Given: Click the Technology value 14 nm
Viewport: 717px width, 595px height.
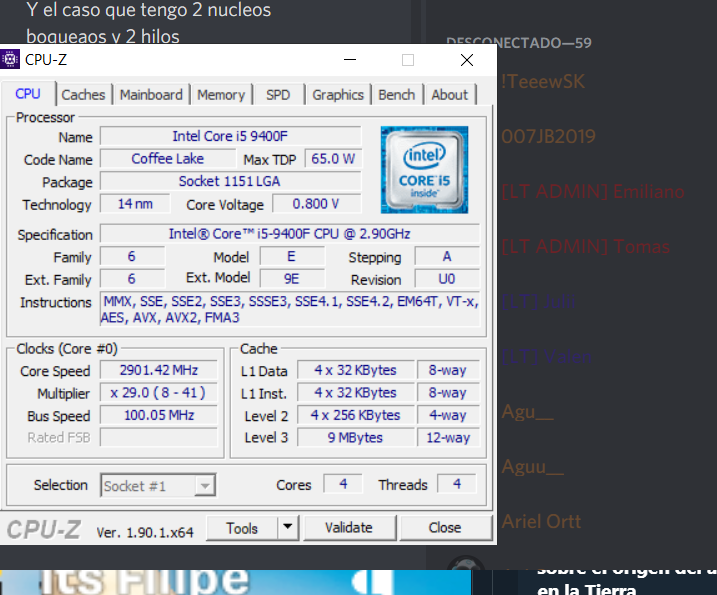Looking at the screenshot, I should (135, 204).
